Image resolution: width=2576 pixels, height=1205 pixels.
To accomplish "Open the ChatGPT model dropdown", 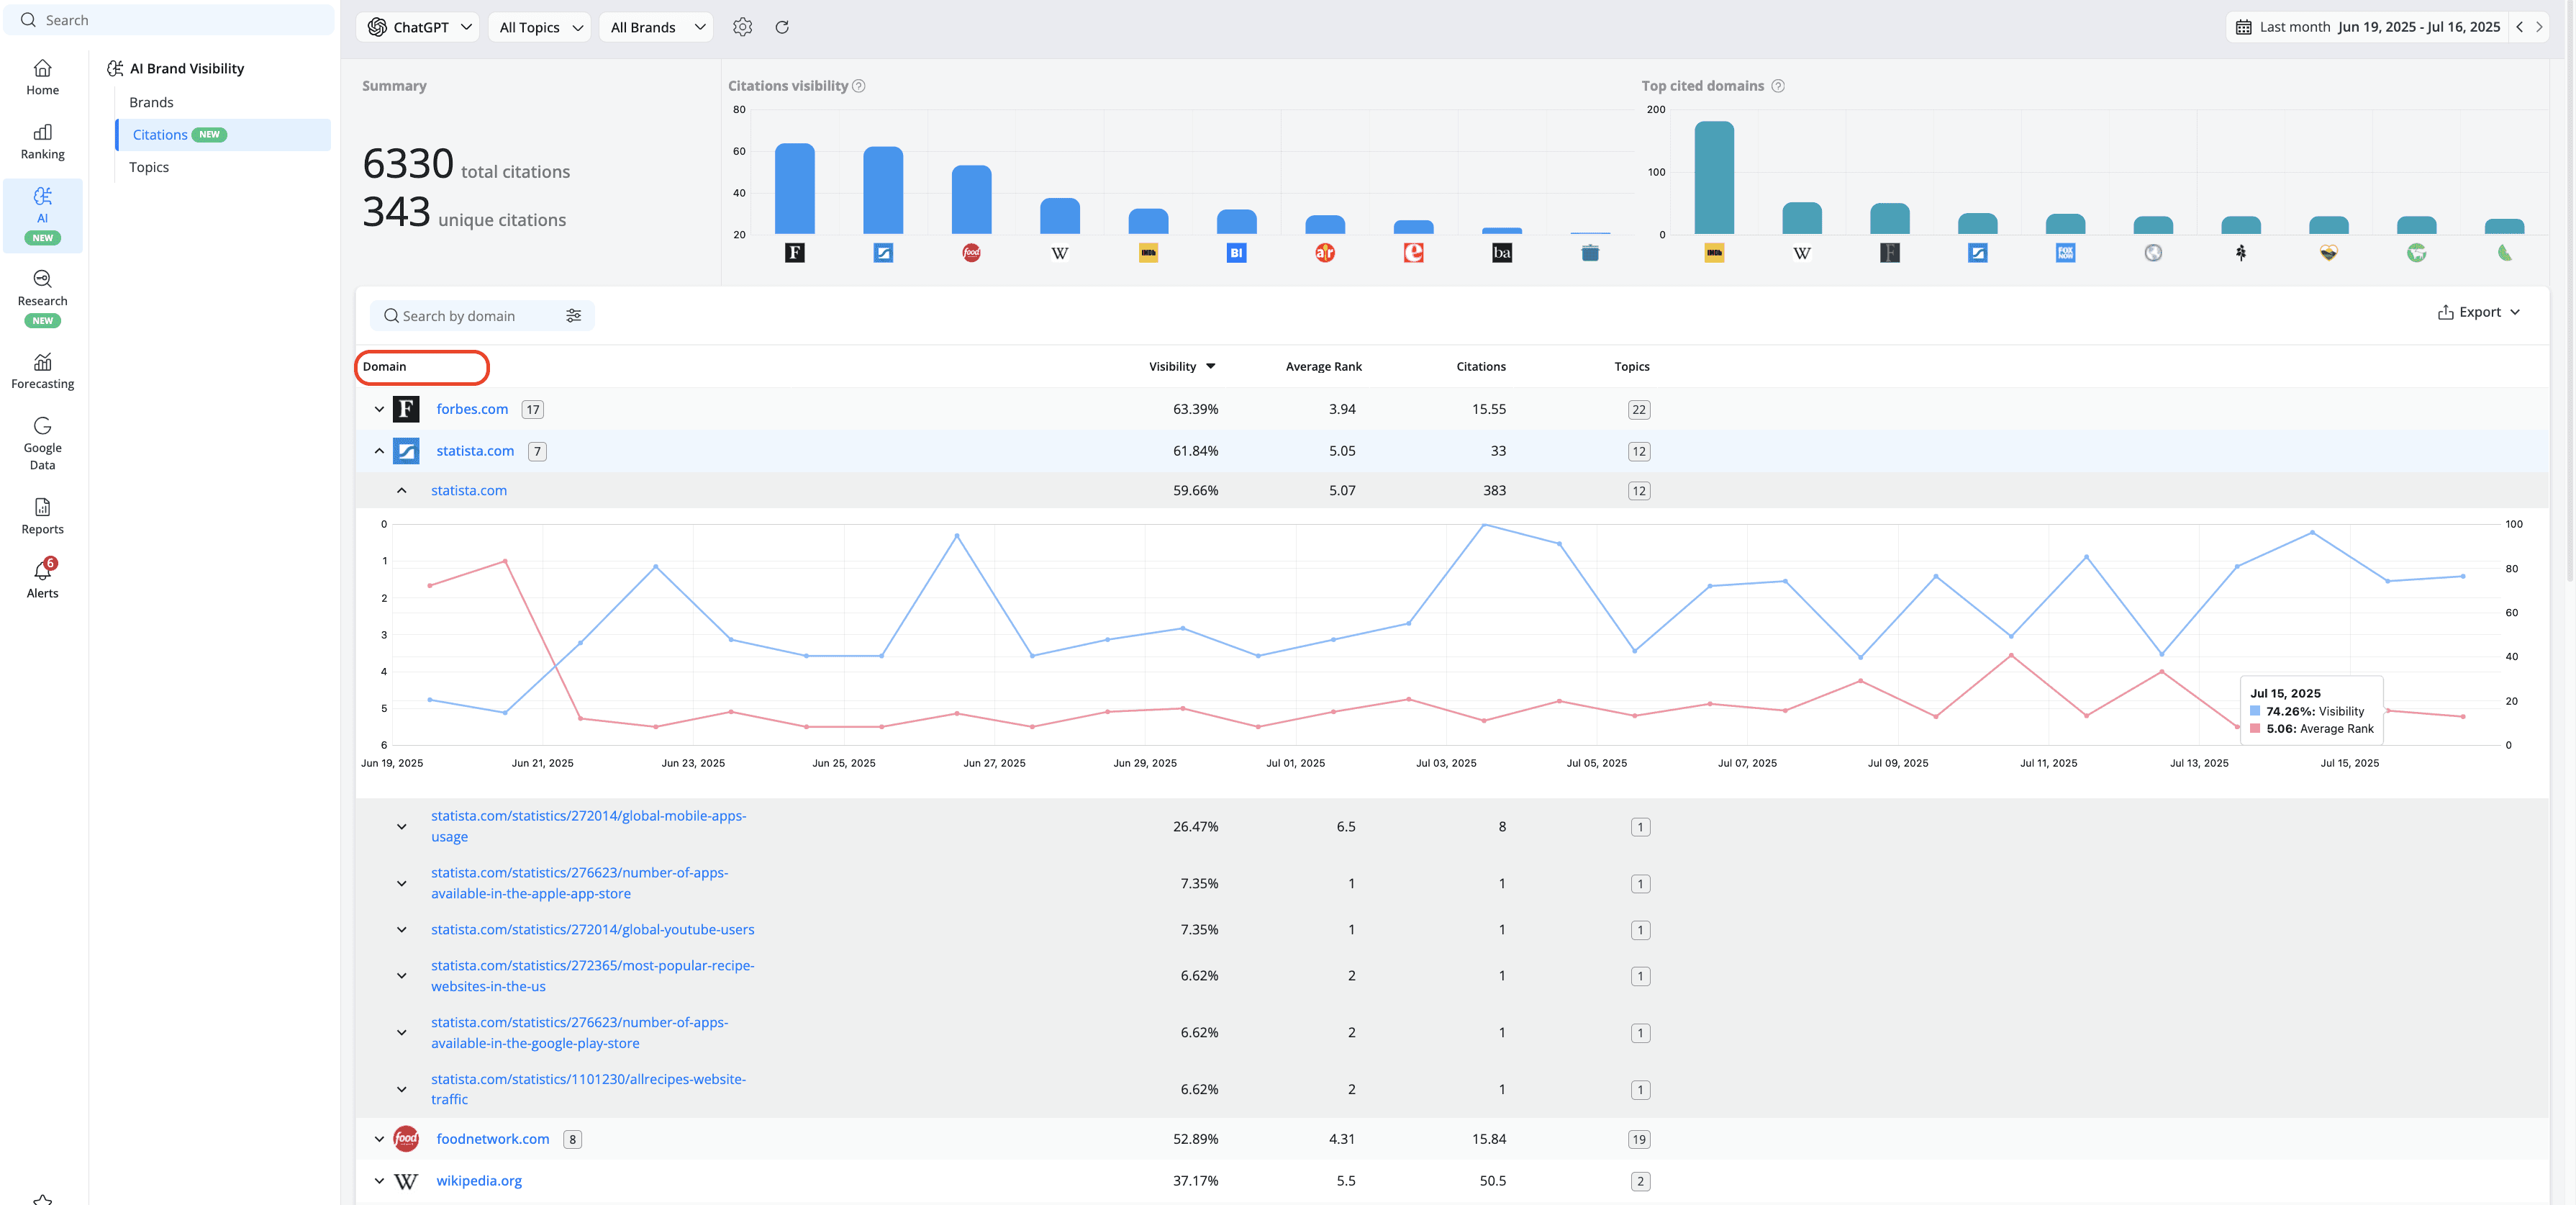I will coord(419,27).
